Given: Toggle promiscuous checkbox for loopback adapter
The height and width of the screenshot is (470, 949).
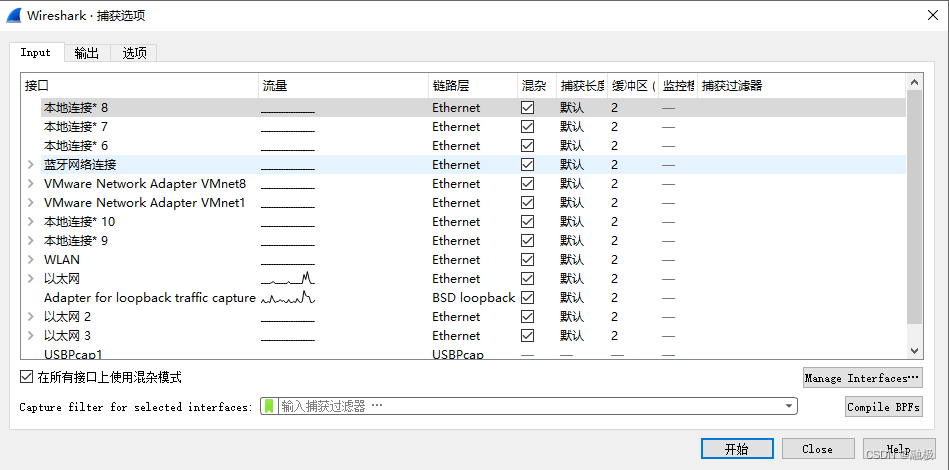Looking at the screenshot, I should pos(528,298).
